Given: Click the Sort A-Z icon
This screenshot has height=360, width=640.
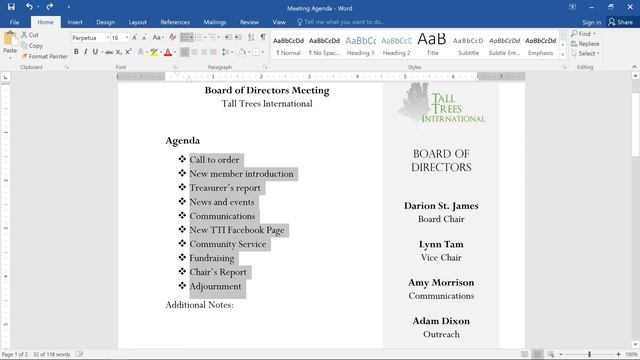Looking at the screenshot, I should click(251, 38).
